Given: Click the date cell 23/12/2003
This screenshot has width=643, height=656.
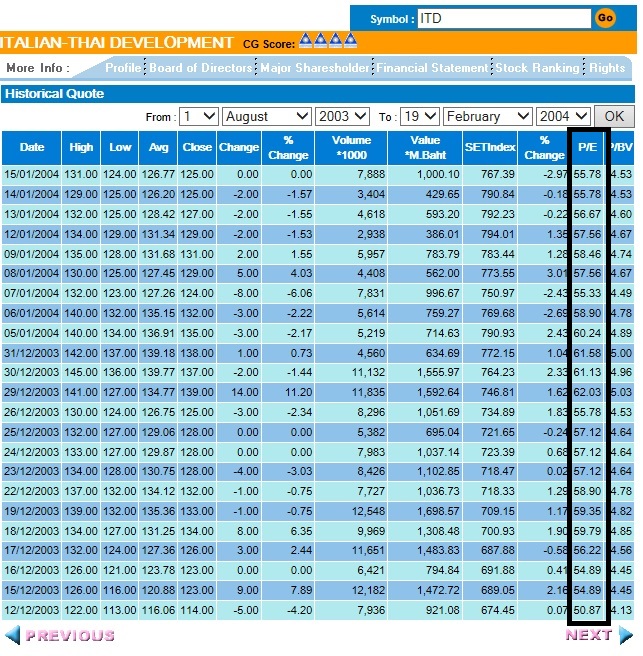Looking at the screenshot, I should [31, 472].
